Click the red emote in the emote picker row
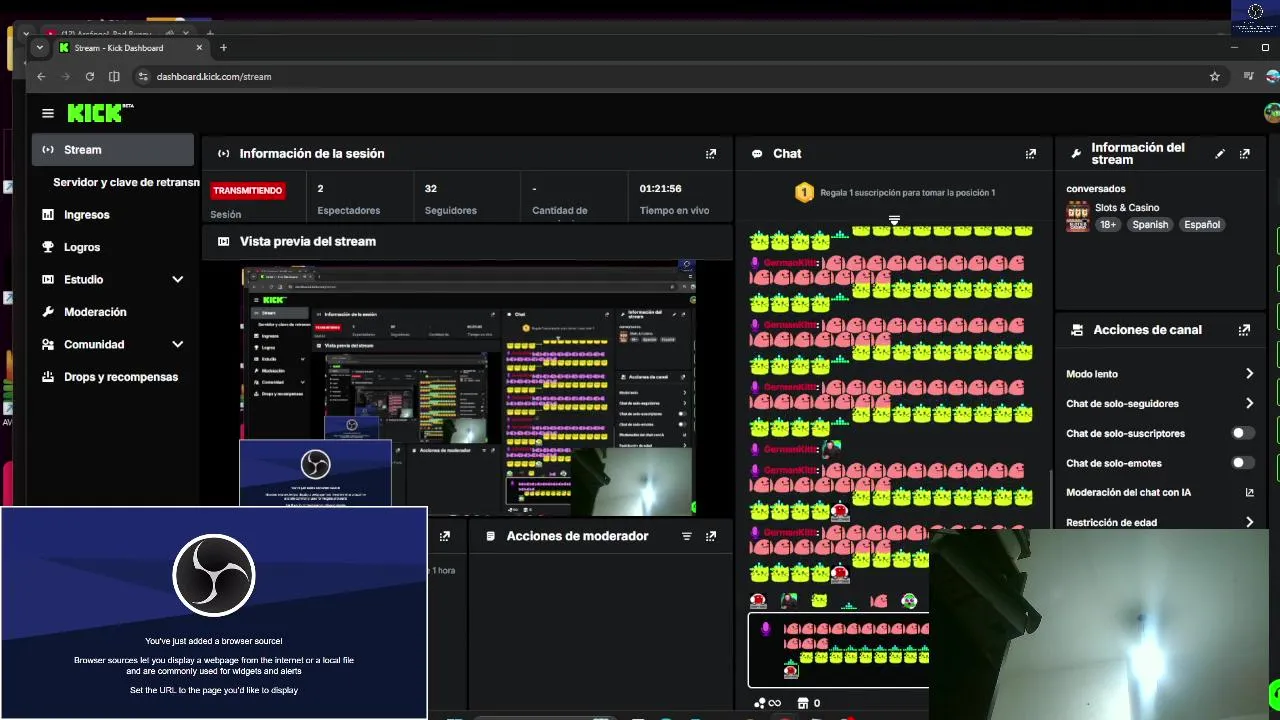This screenshot has width=1280, height=720. tap(758, 601)
